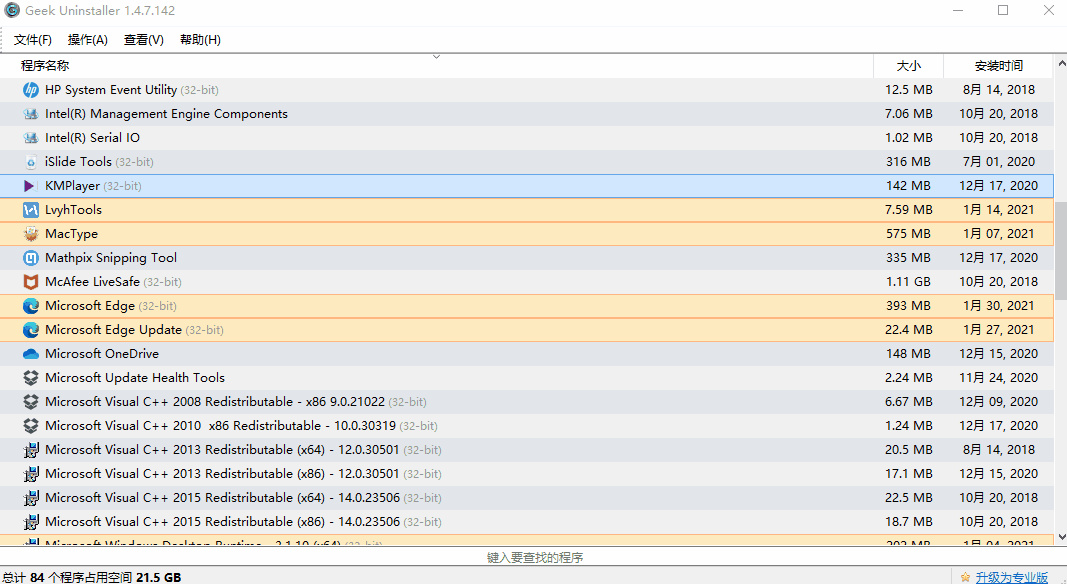
Task: Select the Mathpix Snipping Tool name
Action: [x=111, y=258]
